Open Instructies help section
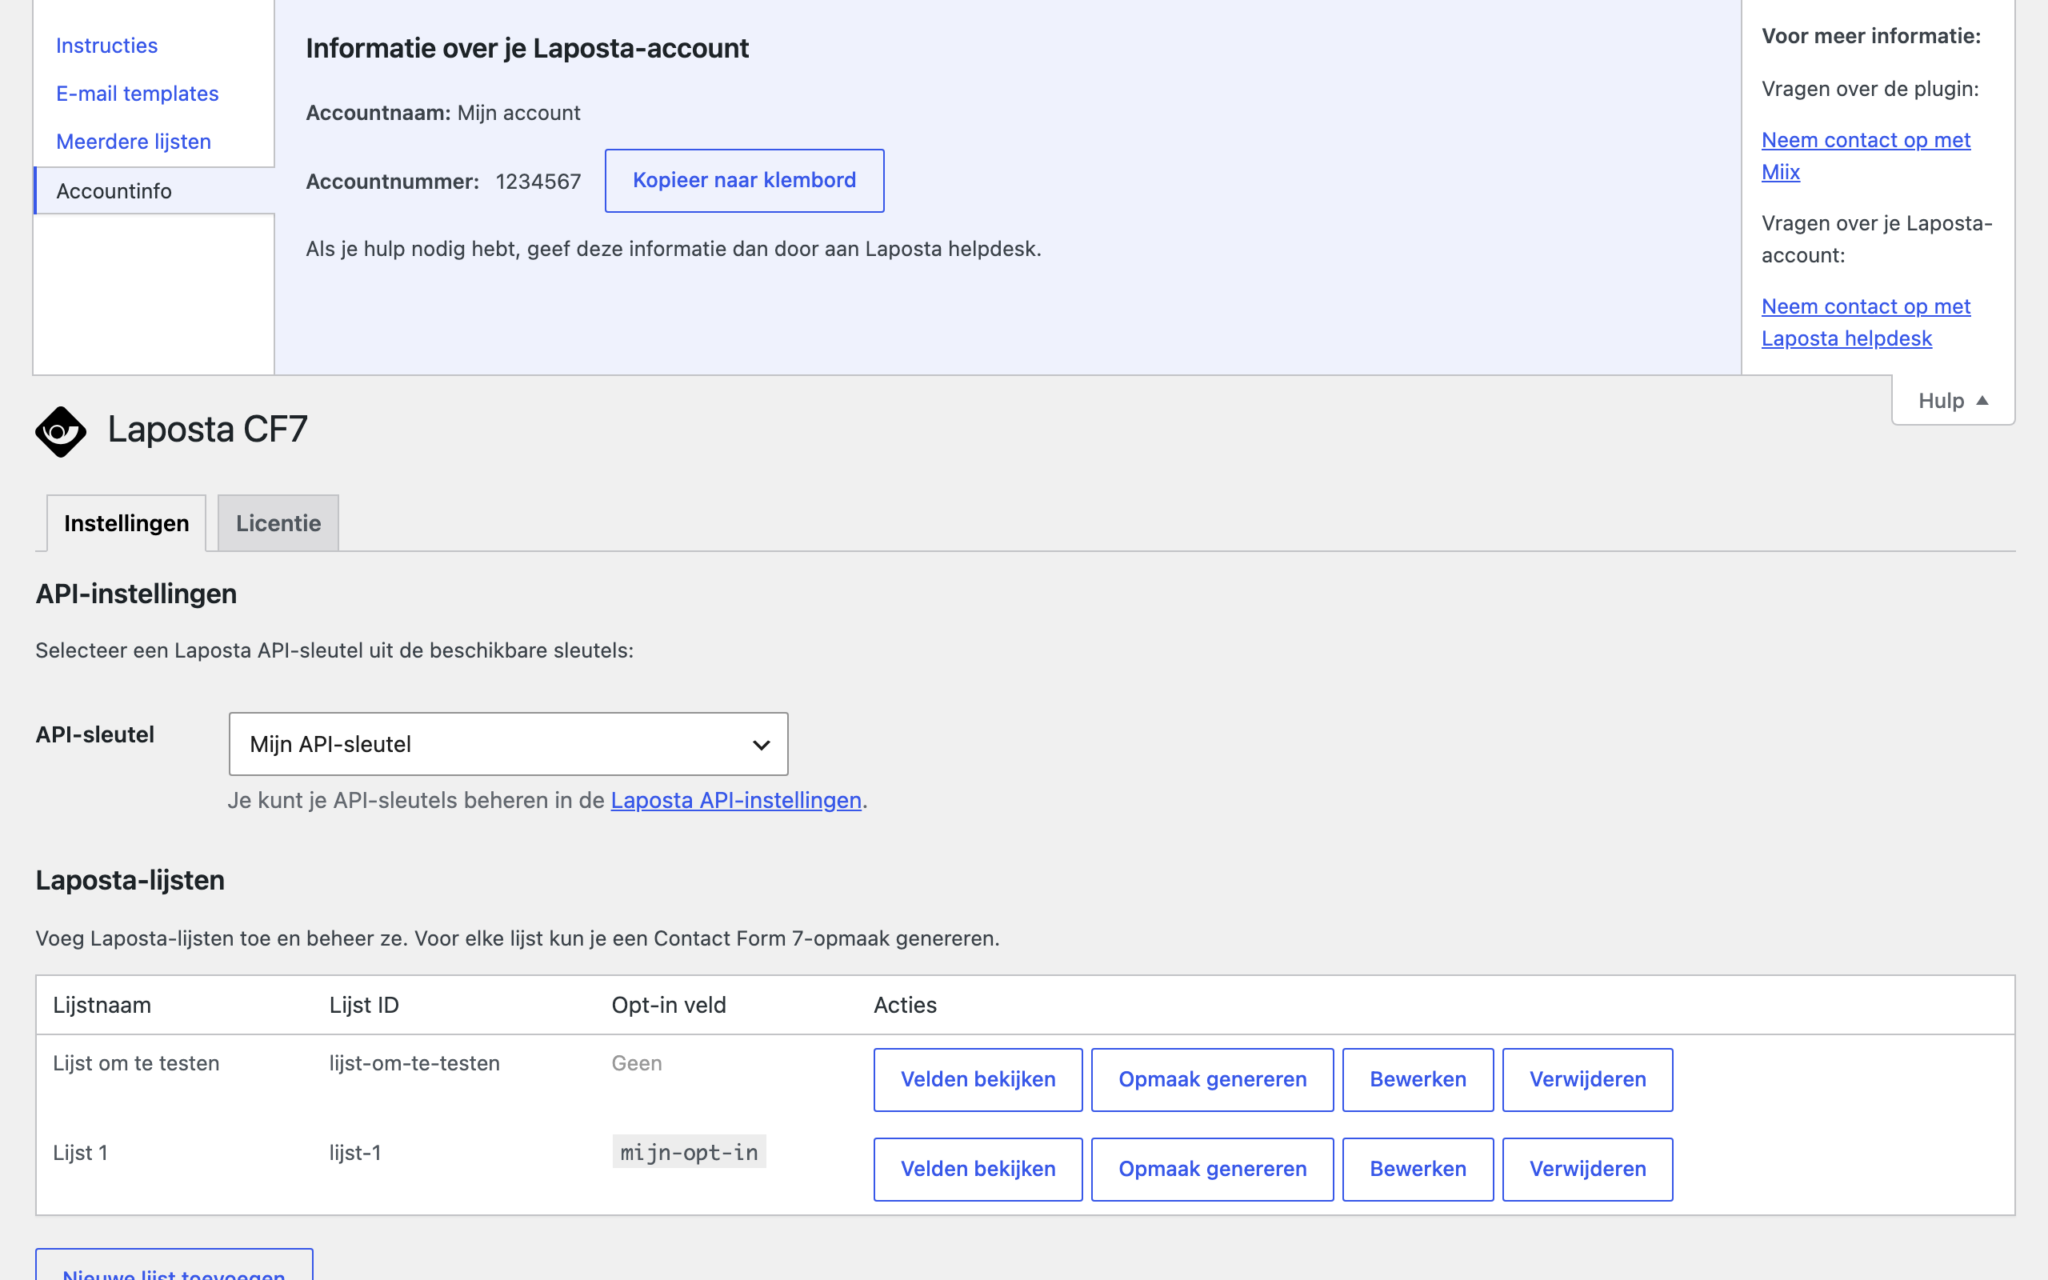This screenshot has width=2048, height=1280. (x=107, y=46)
